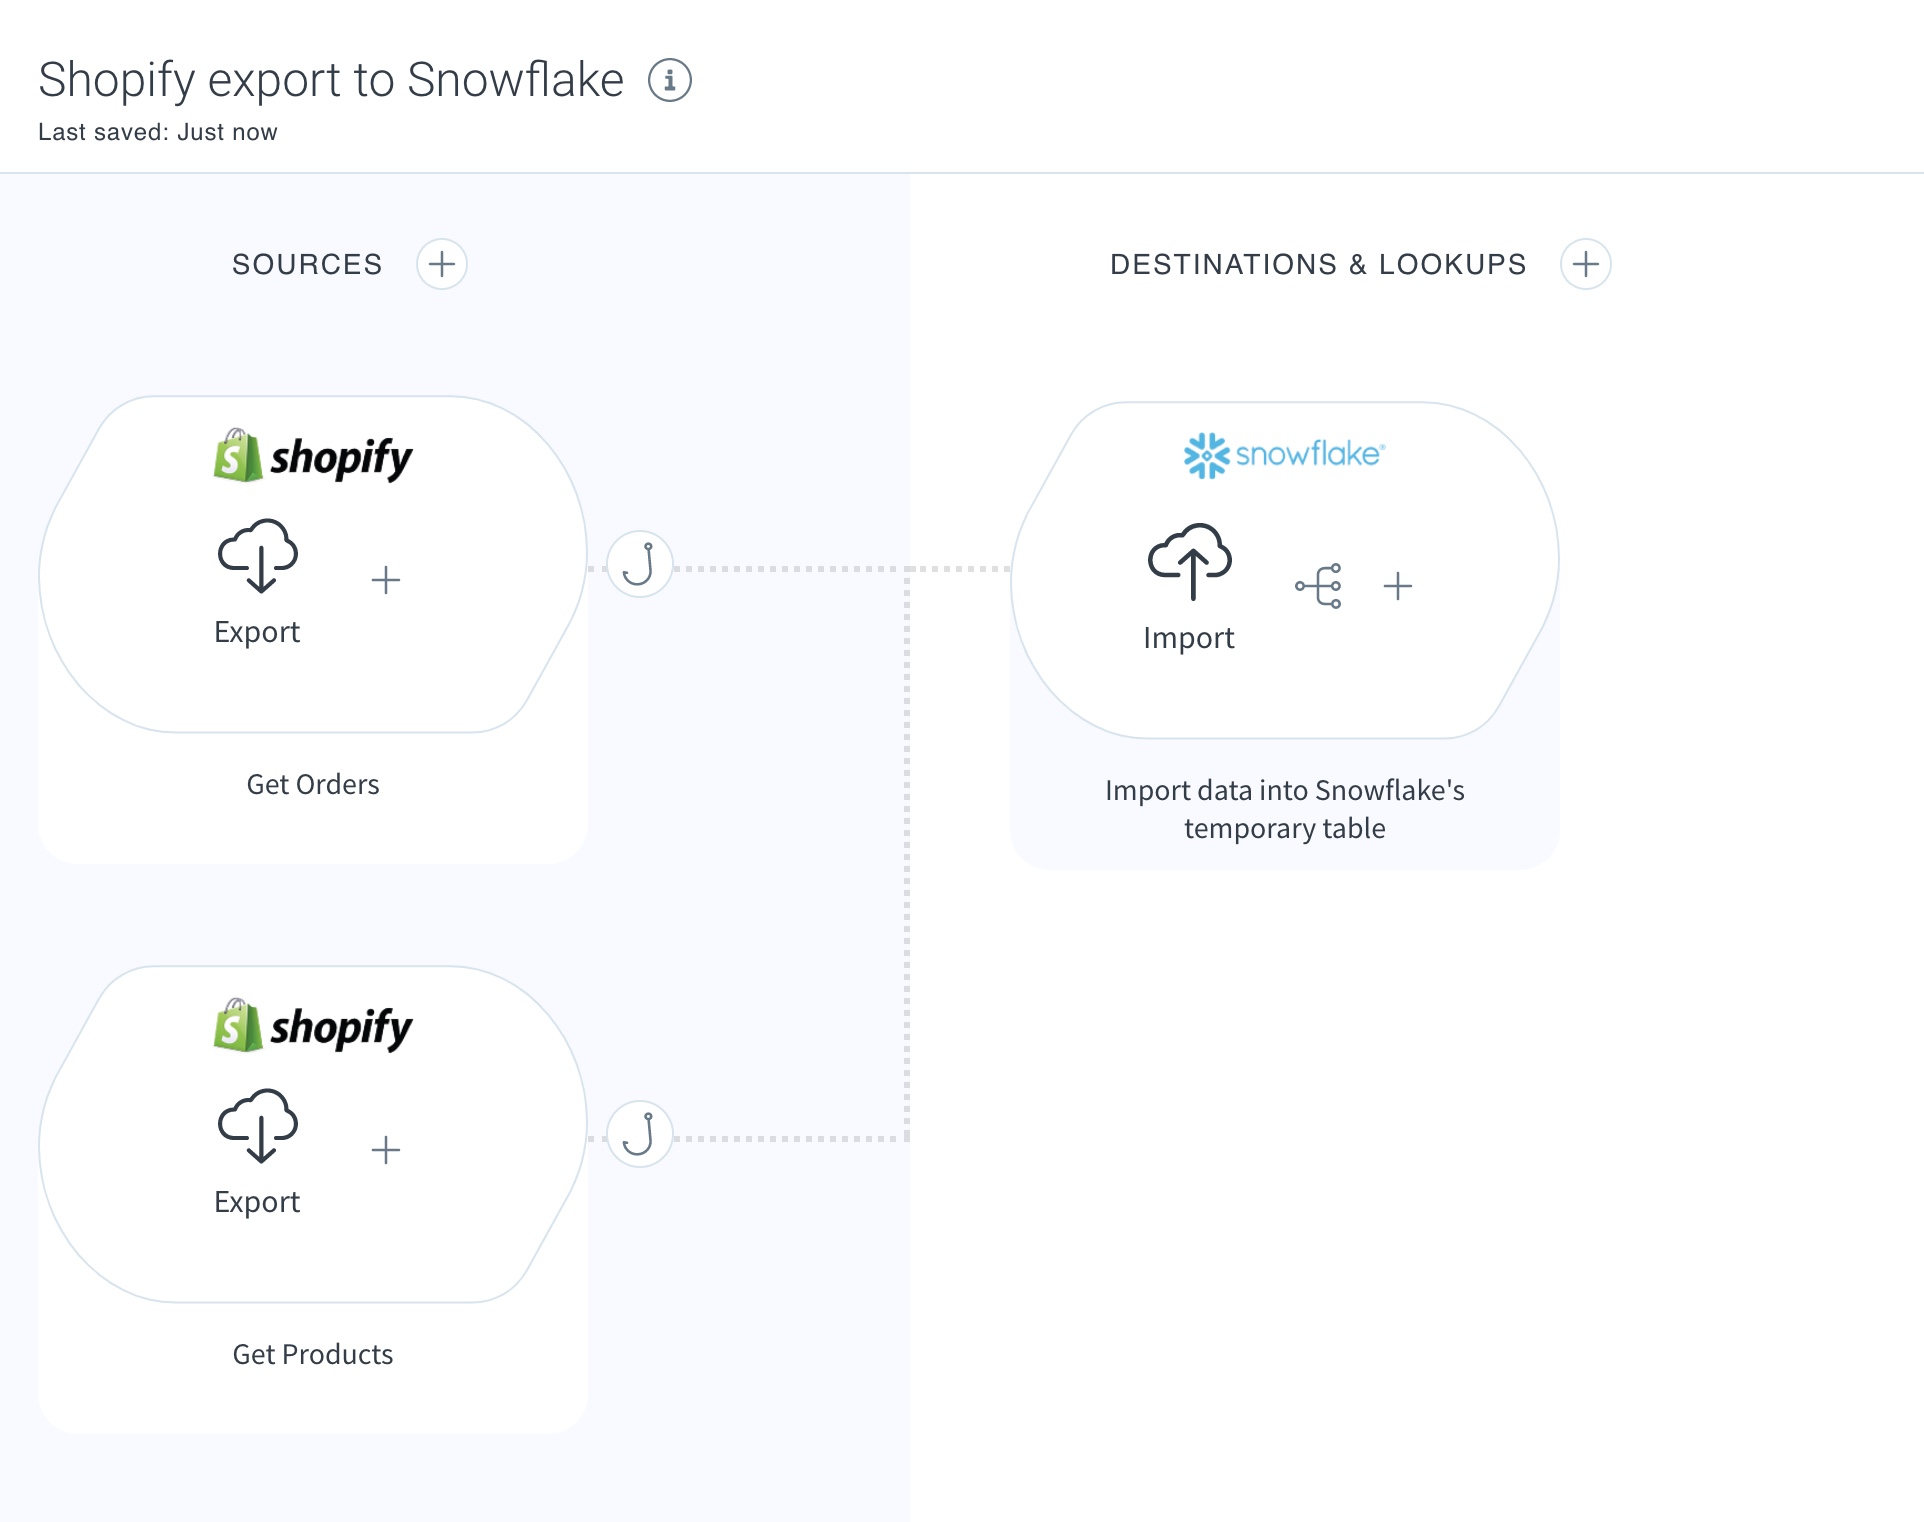Click the Import label under Snowflake
This screenshot has width=1924, height=1522.
1189,638
